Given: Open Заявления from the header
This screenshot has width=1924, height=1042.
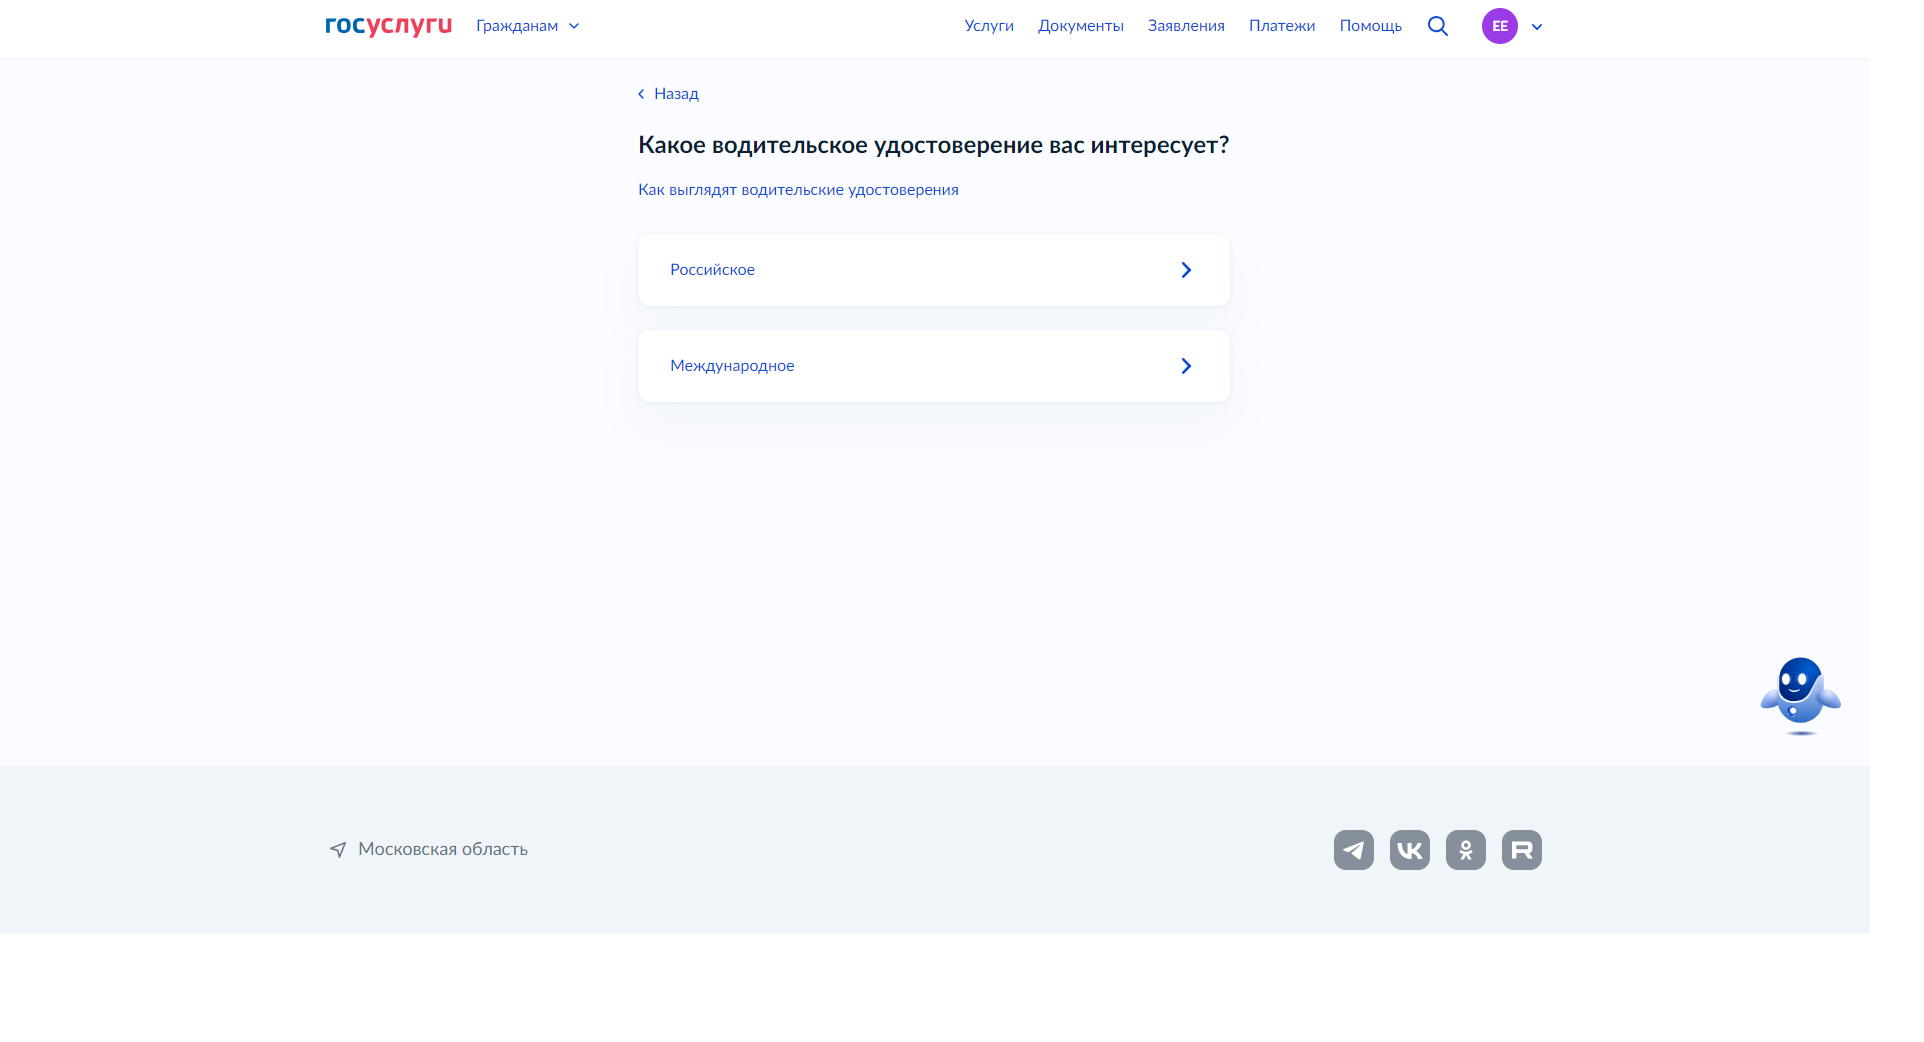Looking at the screenshot, I should (1185, 26).
